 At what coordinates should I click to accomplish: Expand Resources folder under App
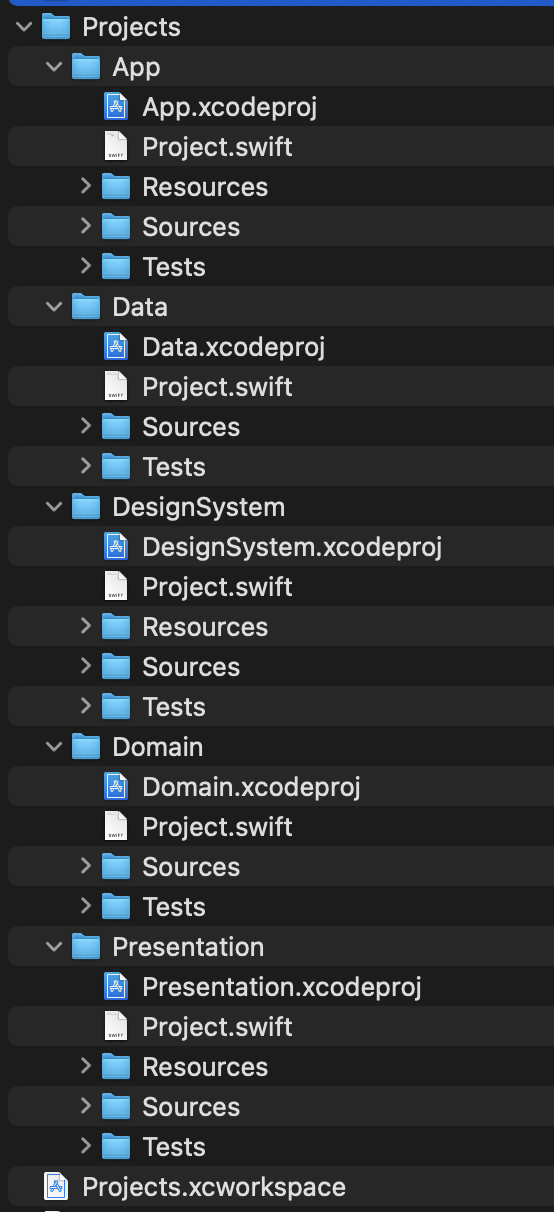click(85, 186)
